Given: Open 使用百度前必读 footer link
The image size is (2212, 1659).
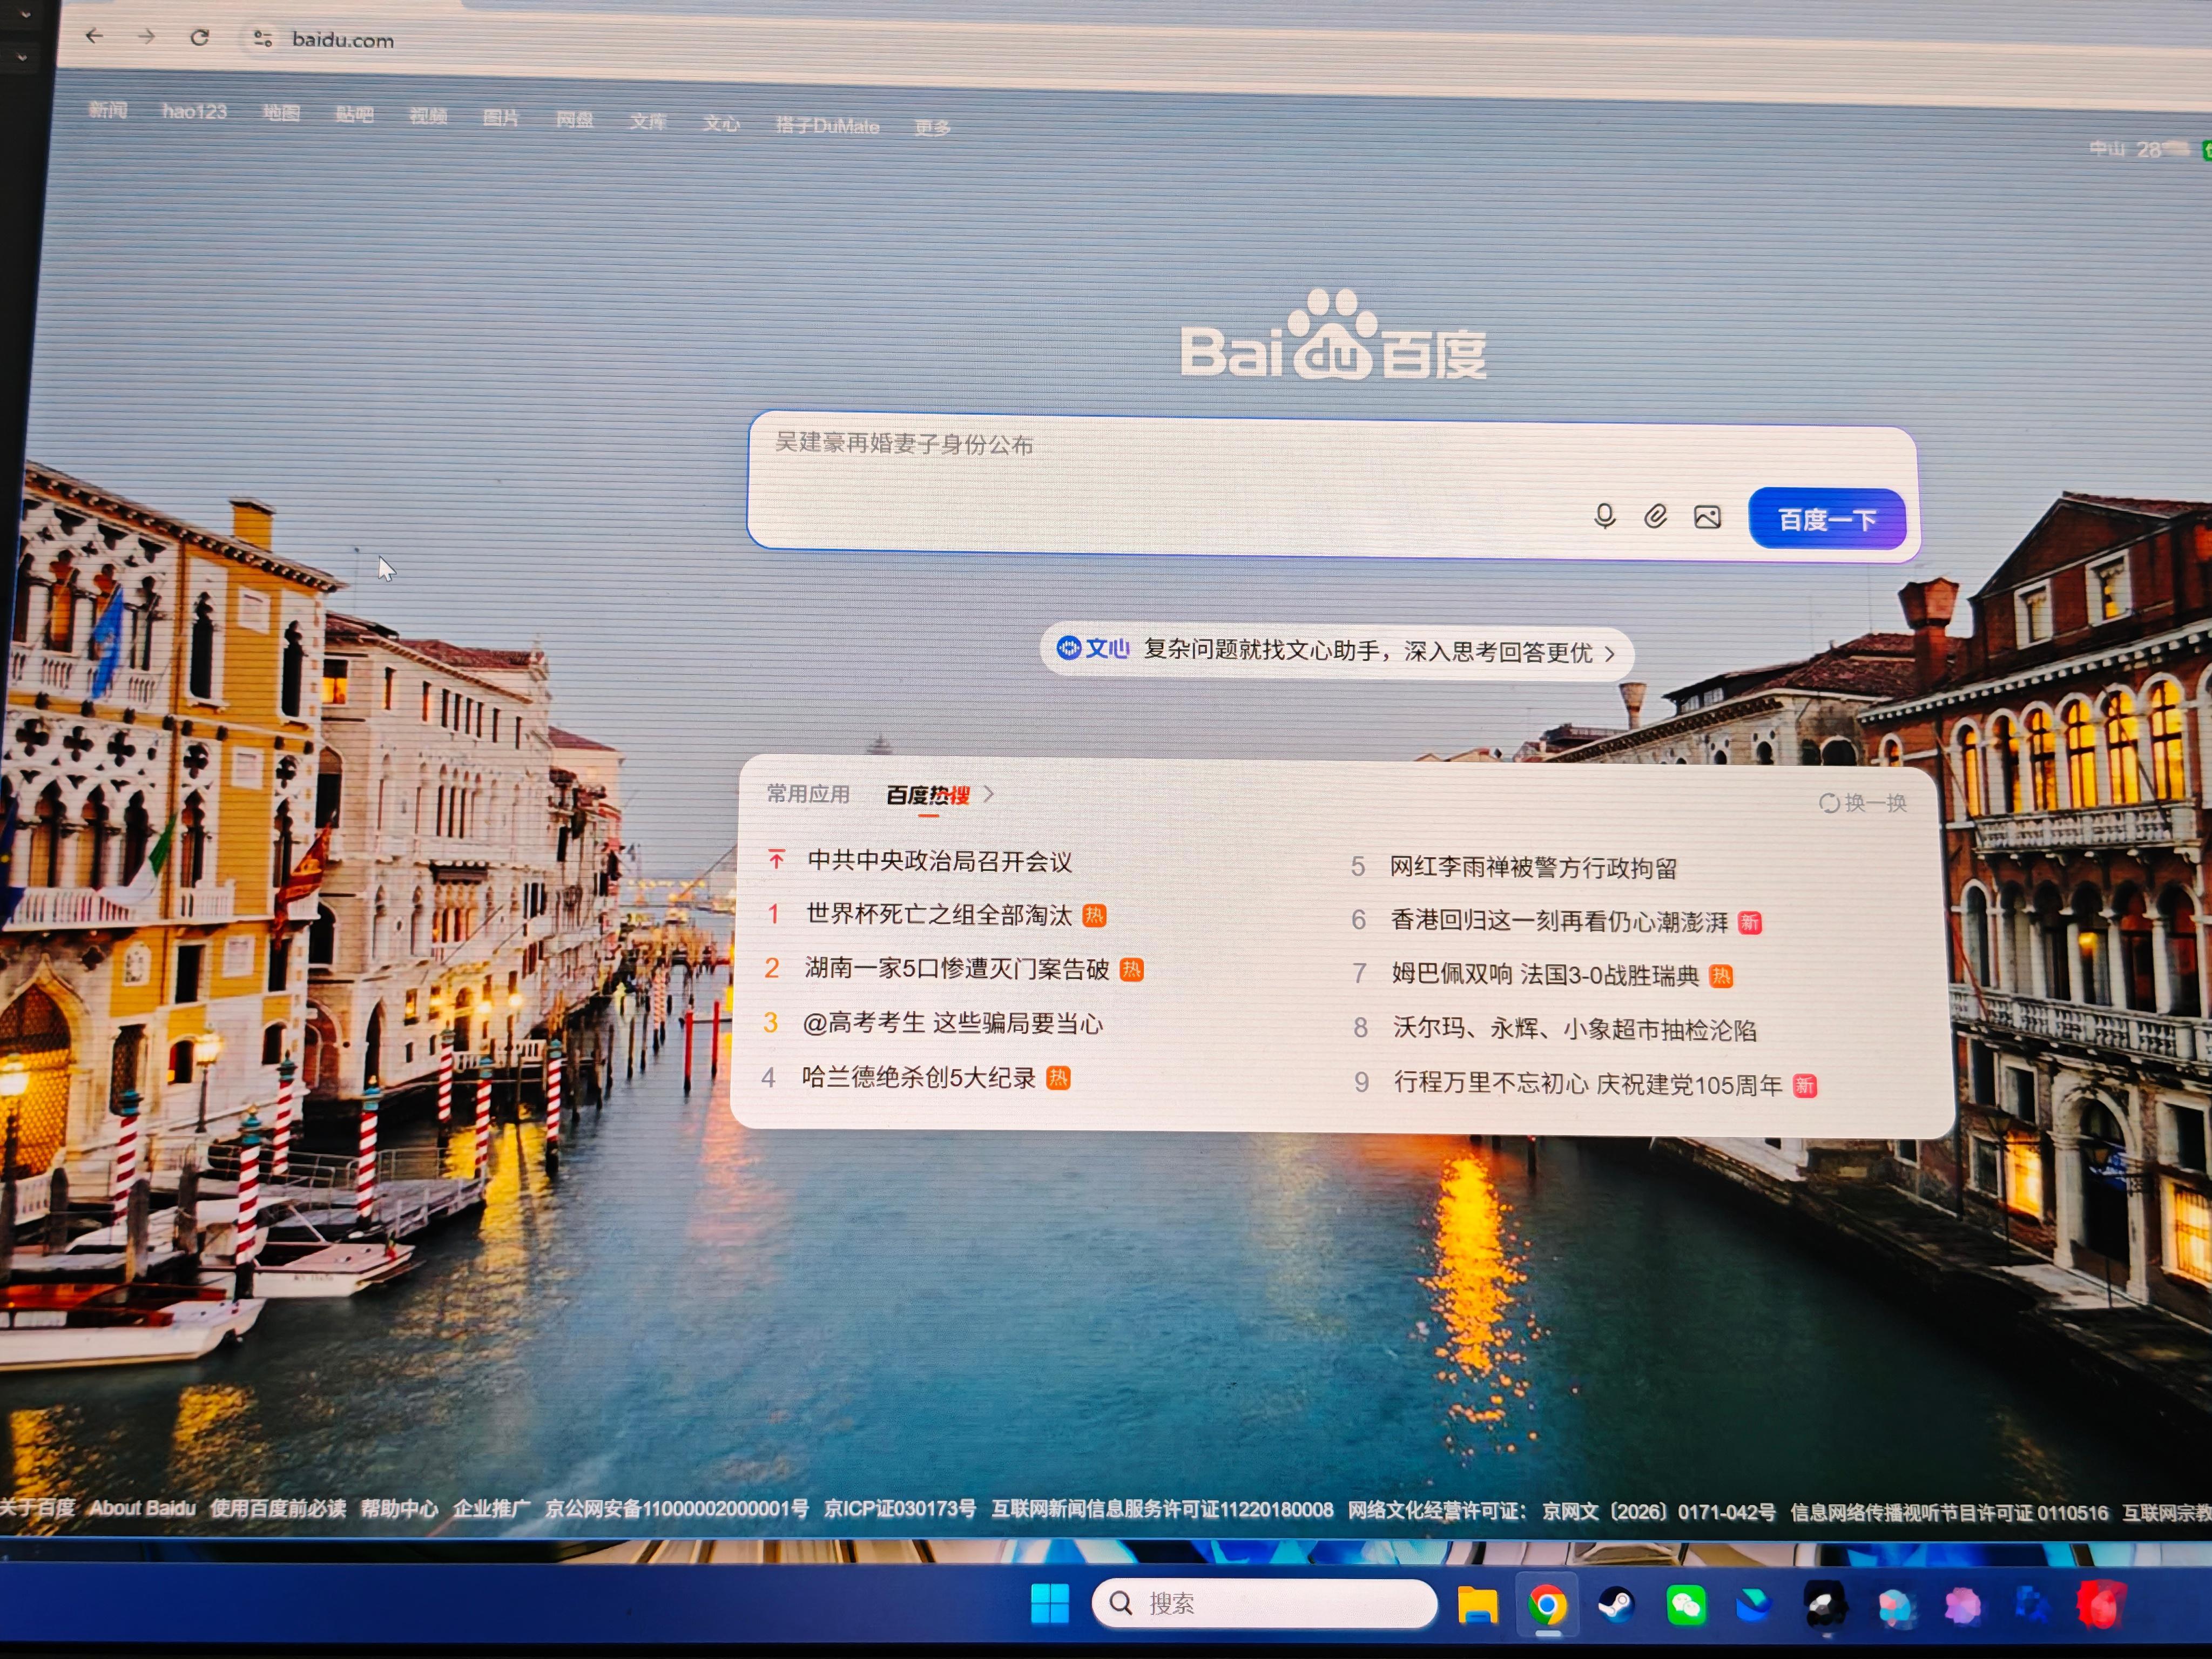Looking at the screenshot, I should [278, 1508].
